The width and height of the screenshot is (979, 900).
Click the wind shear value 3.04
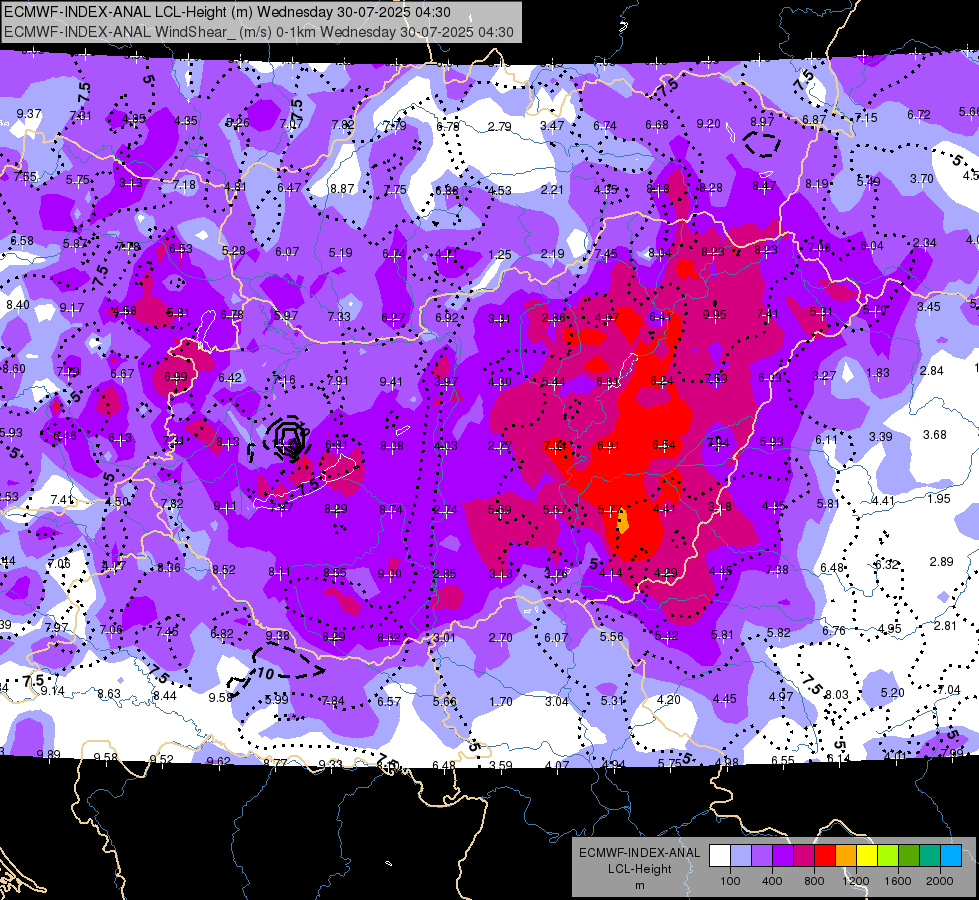pyautogui.click(x=556, y=701)
